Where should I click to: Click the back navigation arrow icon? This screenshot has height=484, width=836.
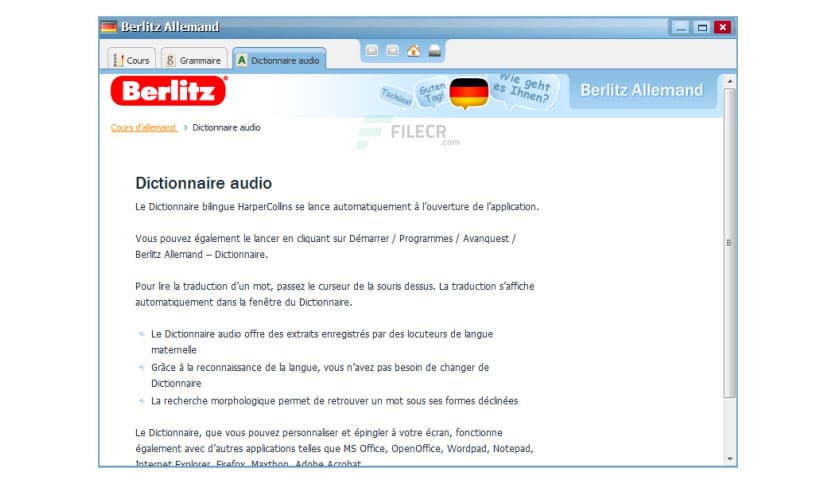click(372, 51)
